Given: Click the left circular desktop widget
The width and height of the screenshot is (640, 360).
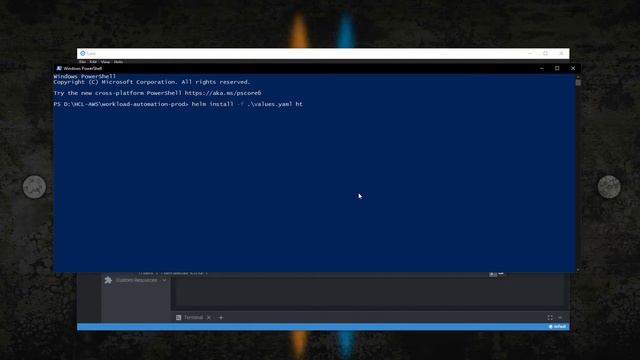Looking at the screenshot, I should (34, 187).
